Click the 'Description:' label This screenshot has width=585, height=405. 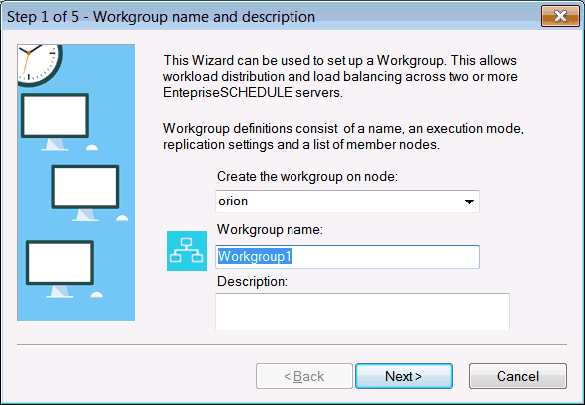coord(253,282)
